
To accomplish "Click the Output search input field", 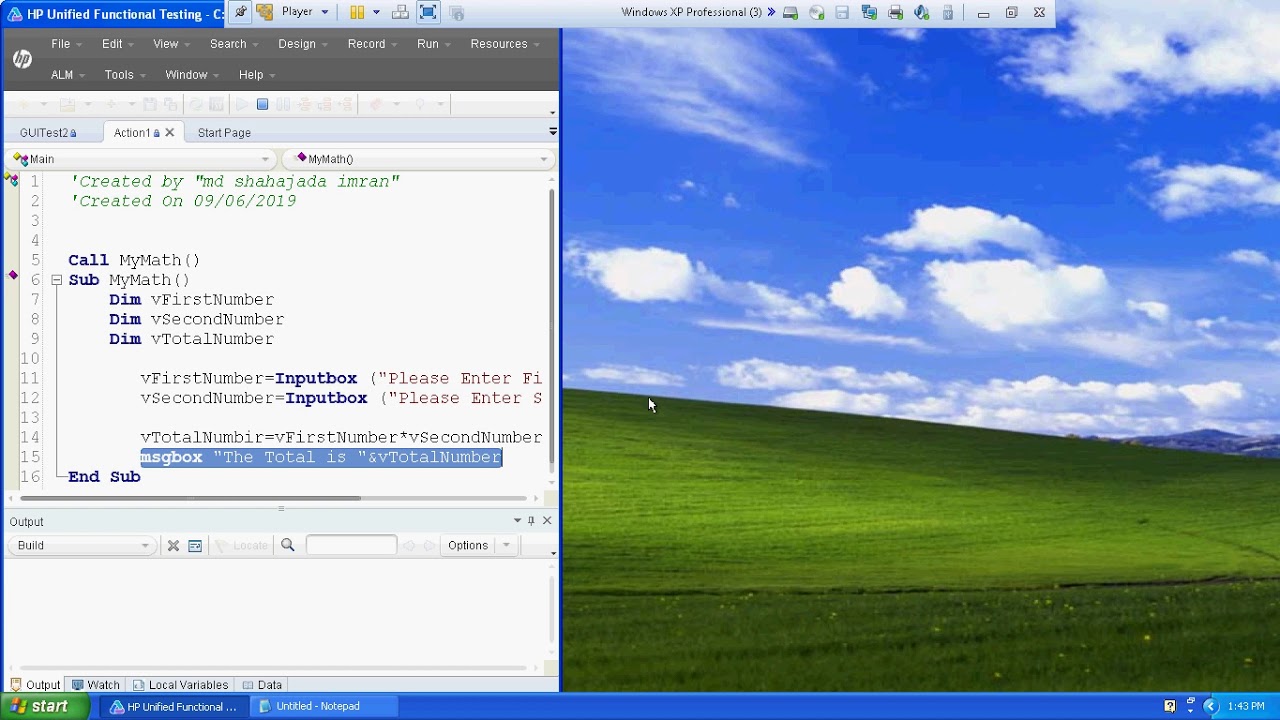I will coord(351,545).
